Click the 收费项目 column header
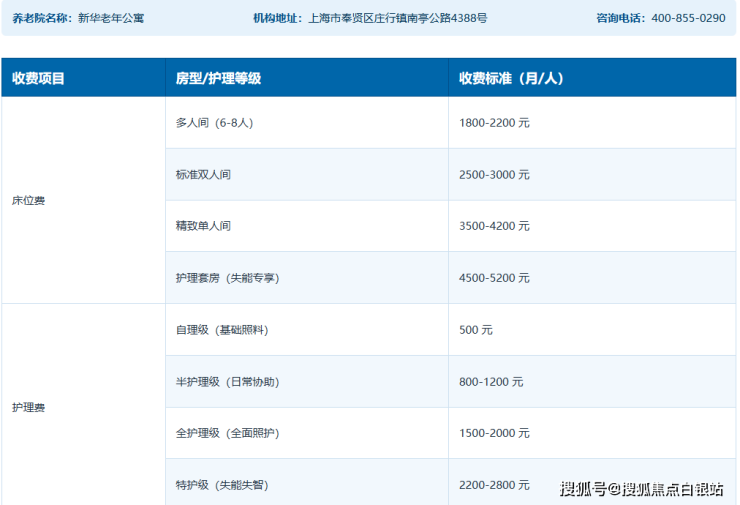This screenshot has height=505, width=740. tap(84, 78)
